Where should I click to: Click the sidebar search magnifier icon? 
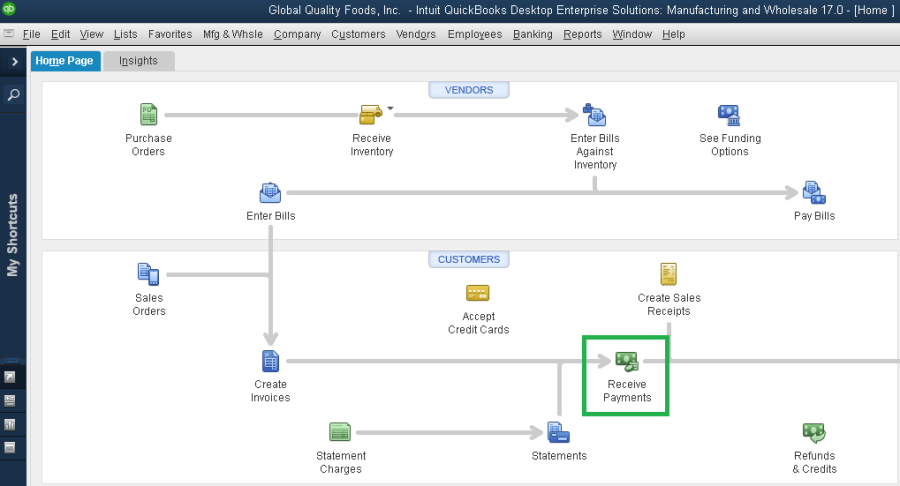pyautogui.click(x=13, y=94)
